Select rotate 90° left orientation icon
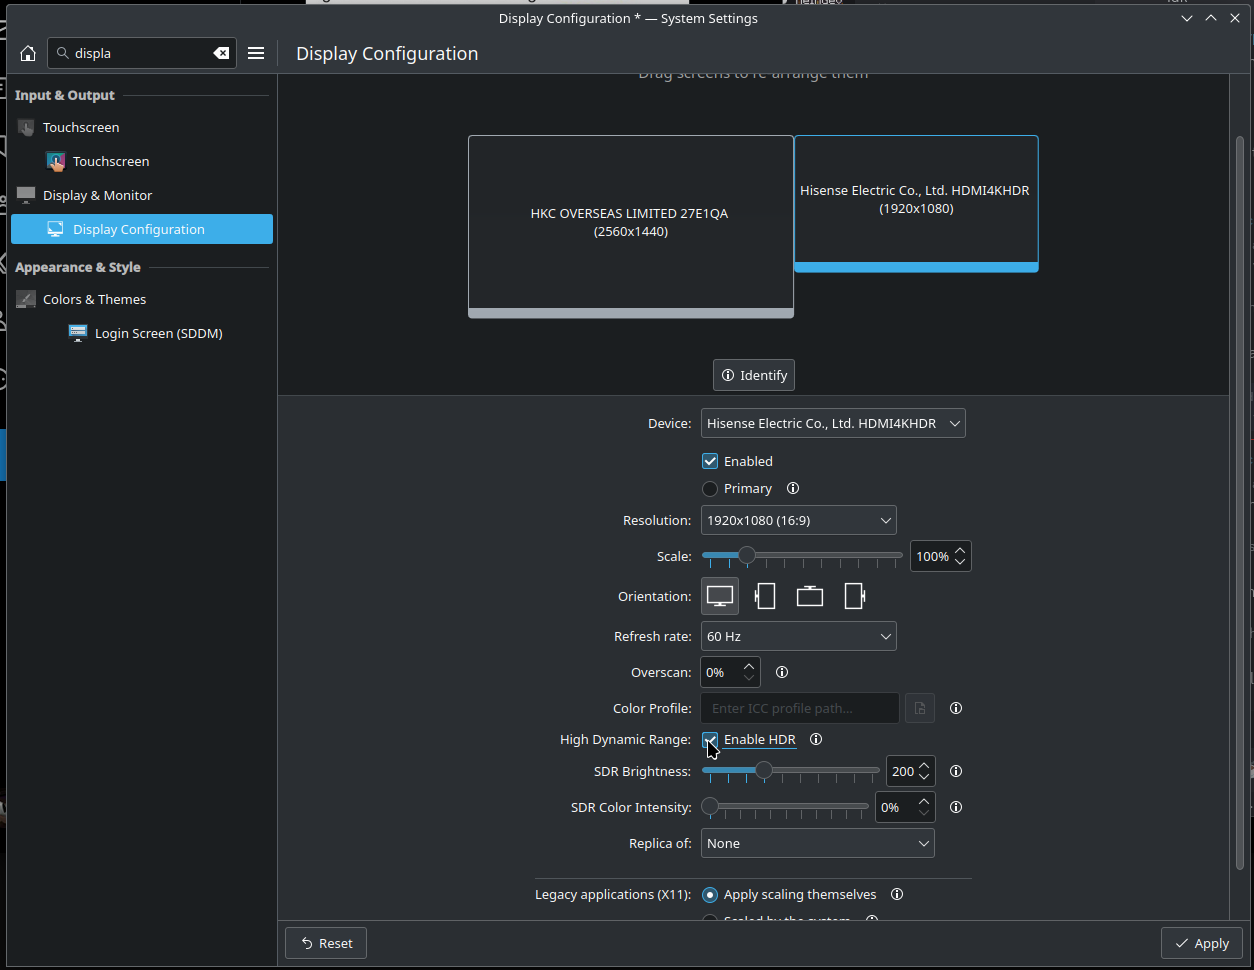This screenshot has height=970, width=1254. point(765,596)
